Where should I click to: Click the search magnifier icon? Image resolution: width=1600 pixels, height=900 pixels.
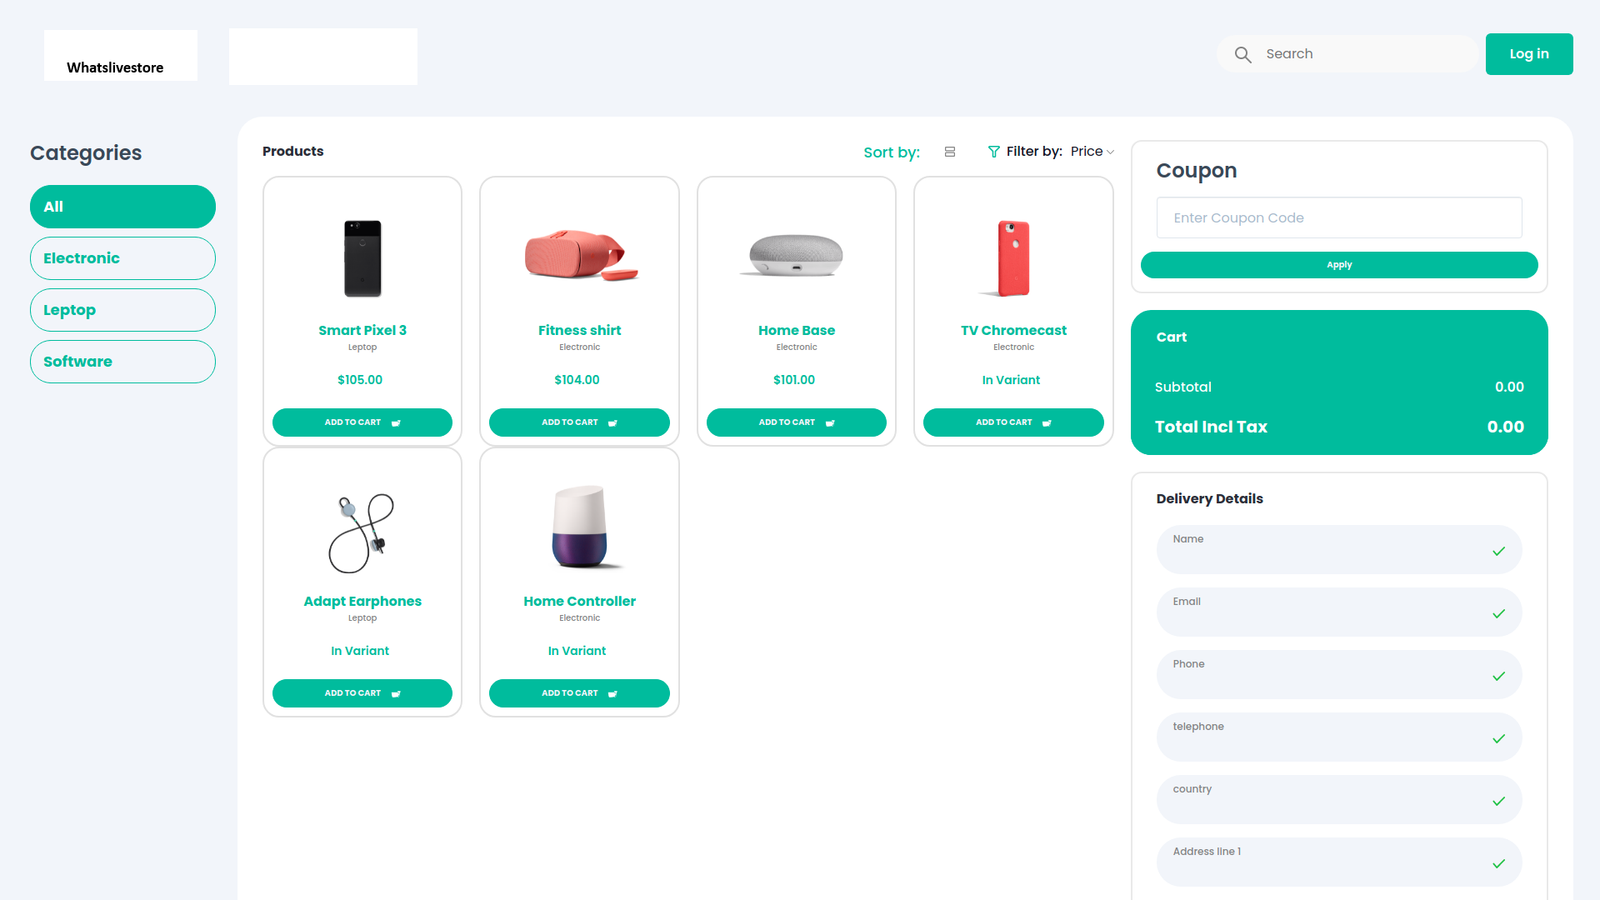(x=1242, y=55)
